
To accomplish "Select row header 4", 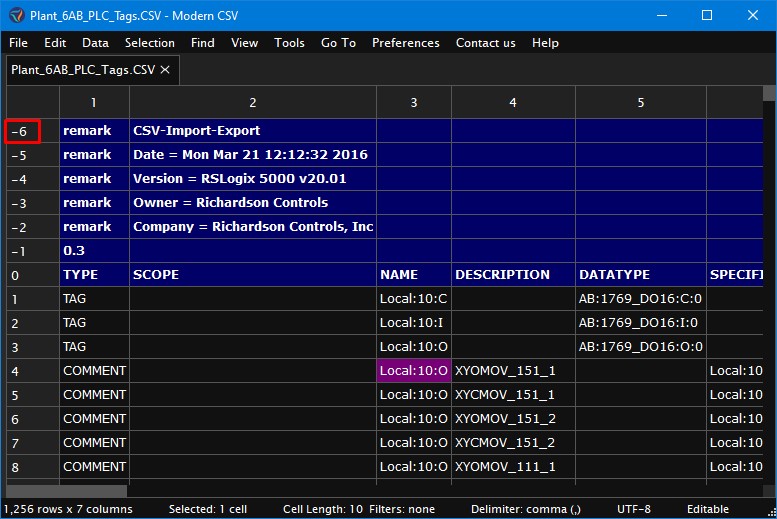I will [33, 371].
